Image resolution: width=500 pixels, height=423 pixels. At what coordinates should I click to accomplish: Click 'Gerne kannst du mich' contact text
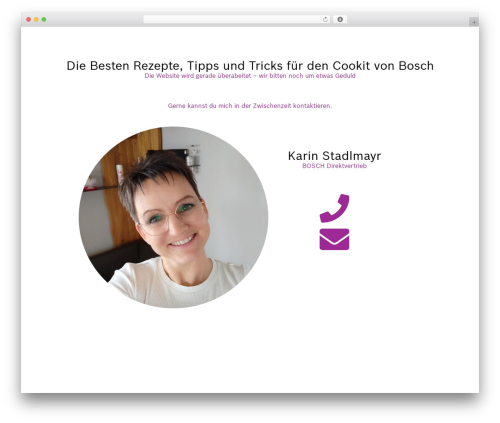pyautogui.click(x=250, y=106)
